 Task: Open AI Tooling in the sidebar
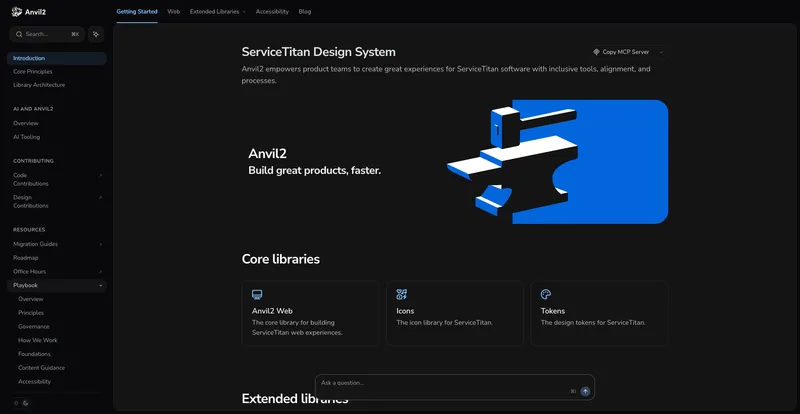tap(27, 137)
